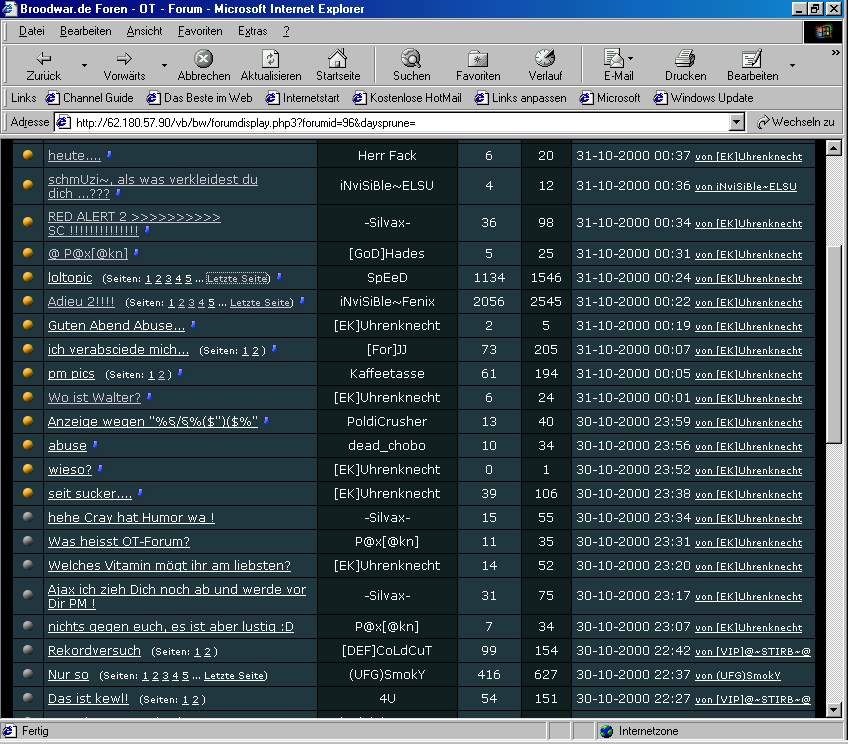Show Verlauf history panel icon
Viewport: 848px width, 744px height.
[545, 59]
